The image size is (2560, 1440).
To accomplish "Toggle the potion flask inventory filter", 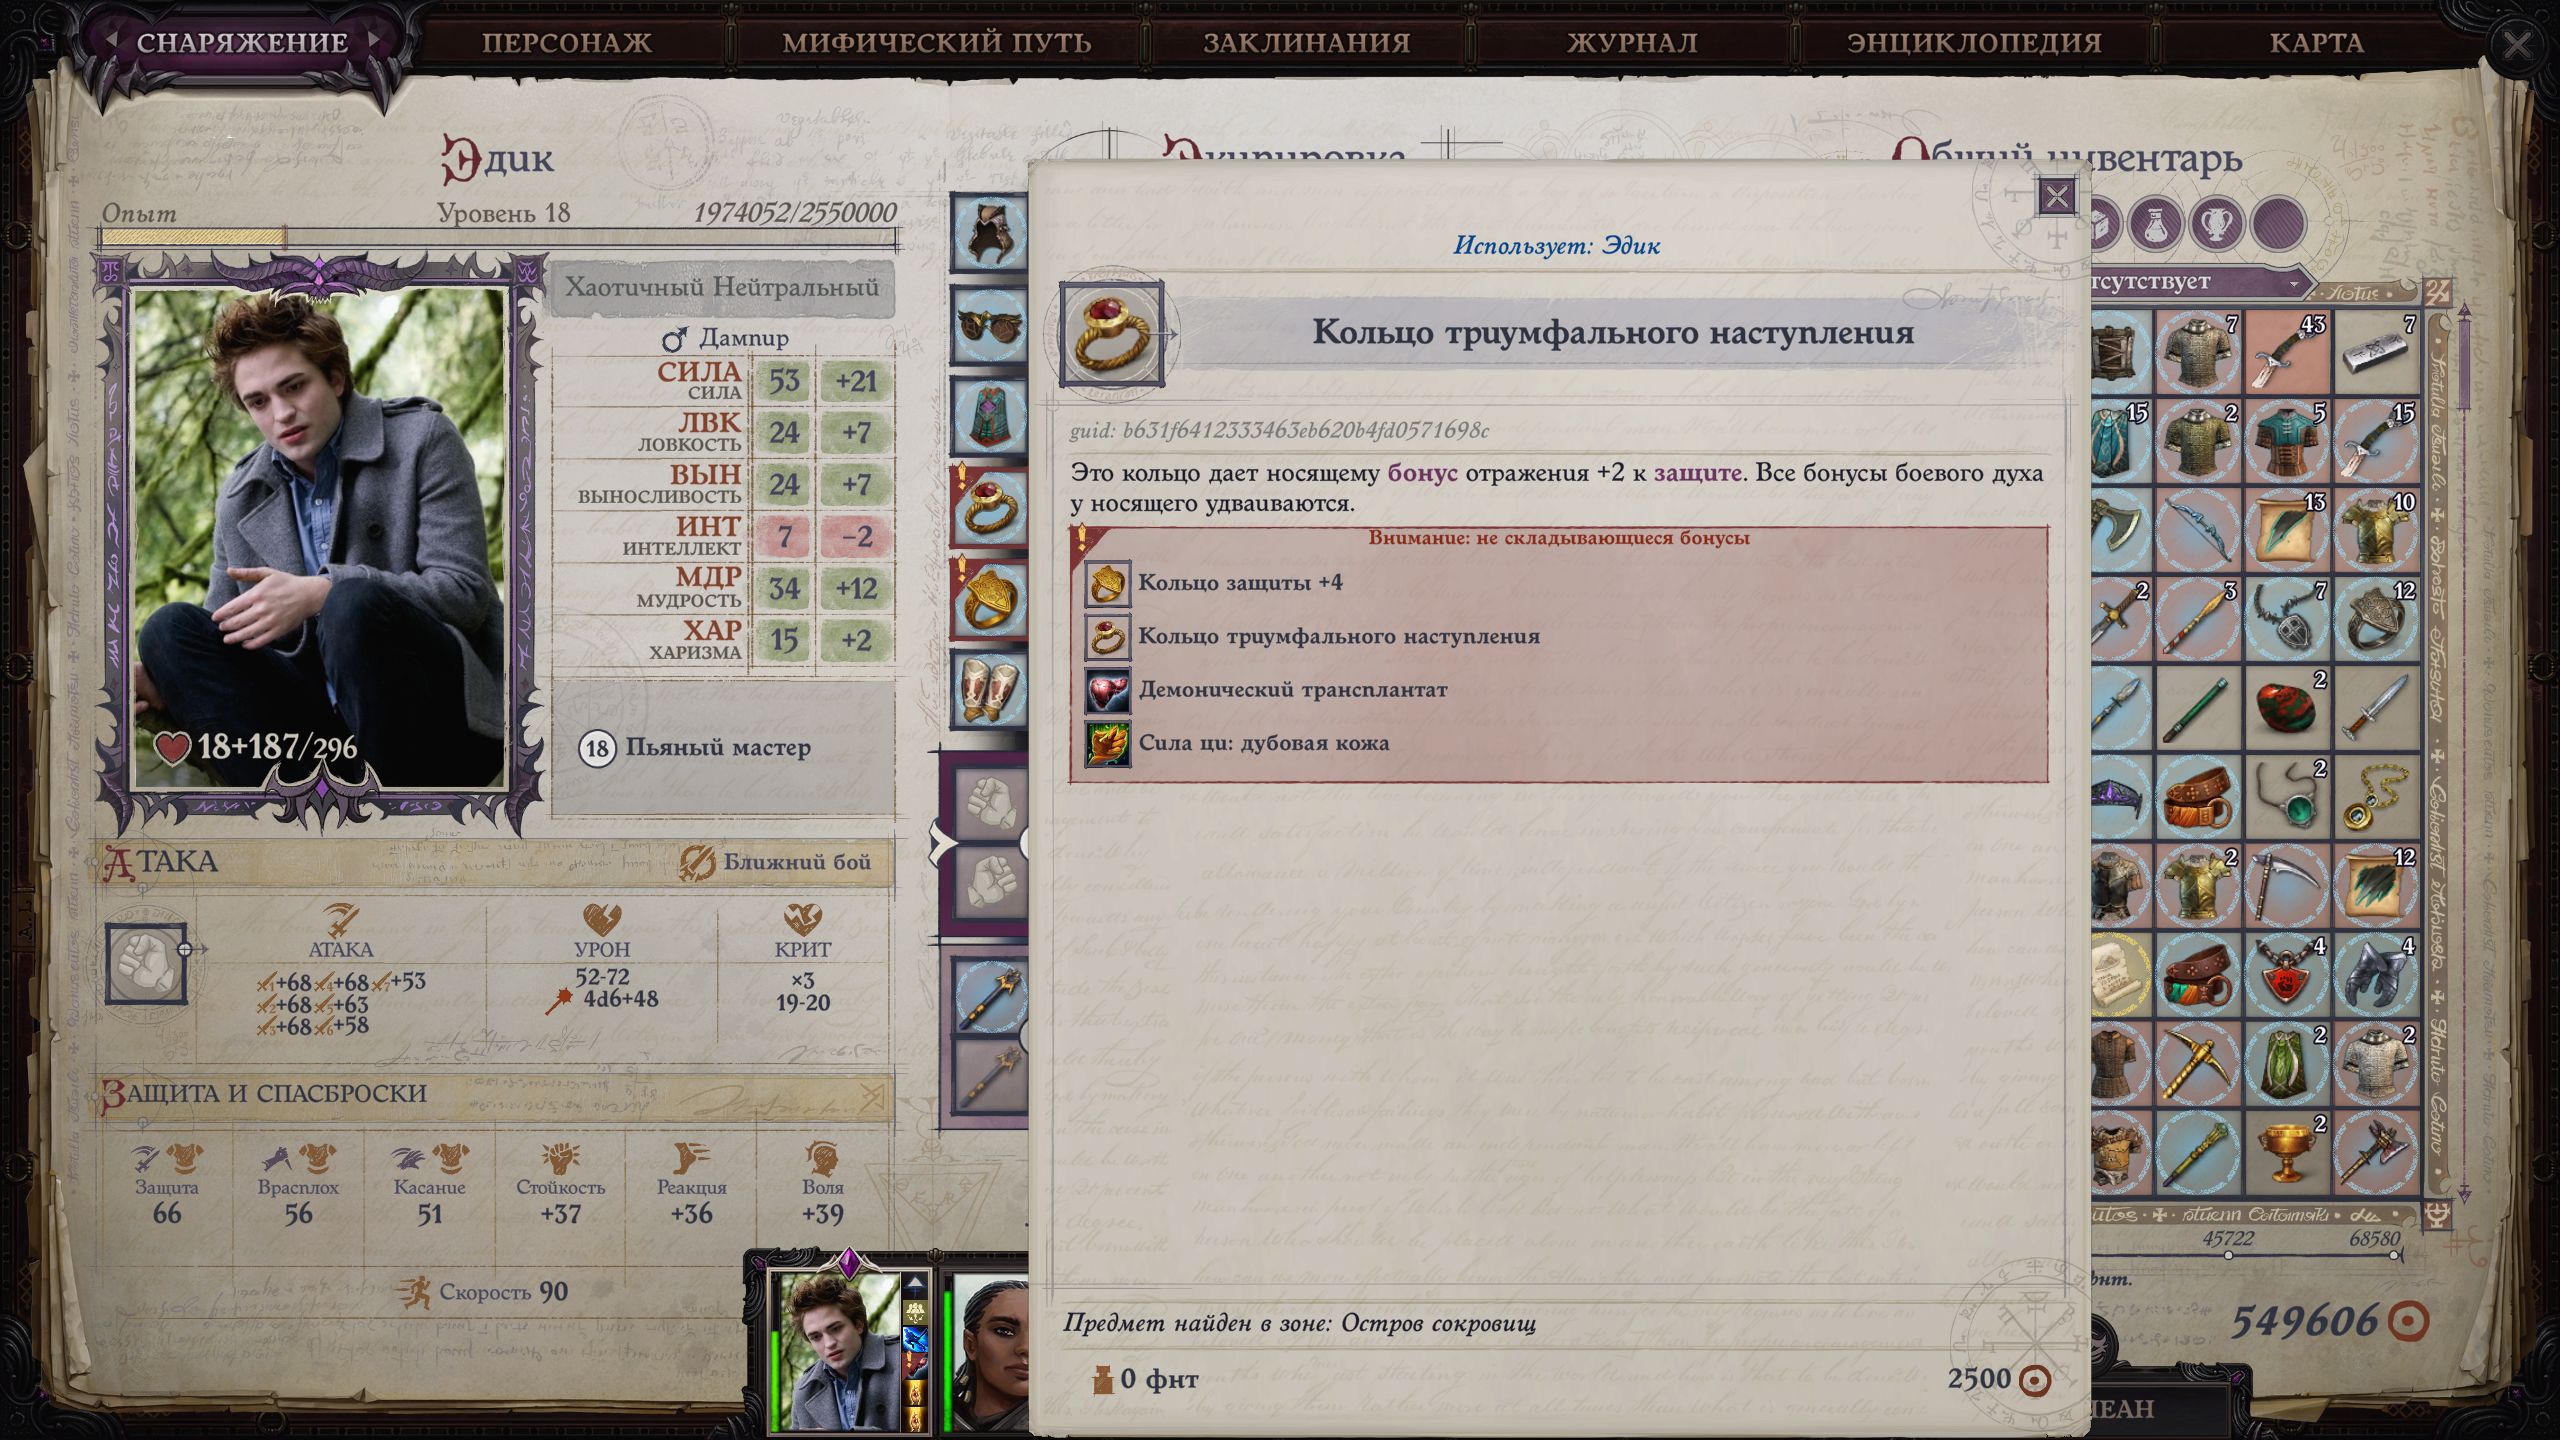I will coord(2155,222).
